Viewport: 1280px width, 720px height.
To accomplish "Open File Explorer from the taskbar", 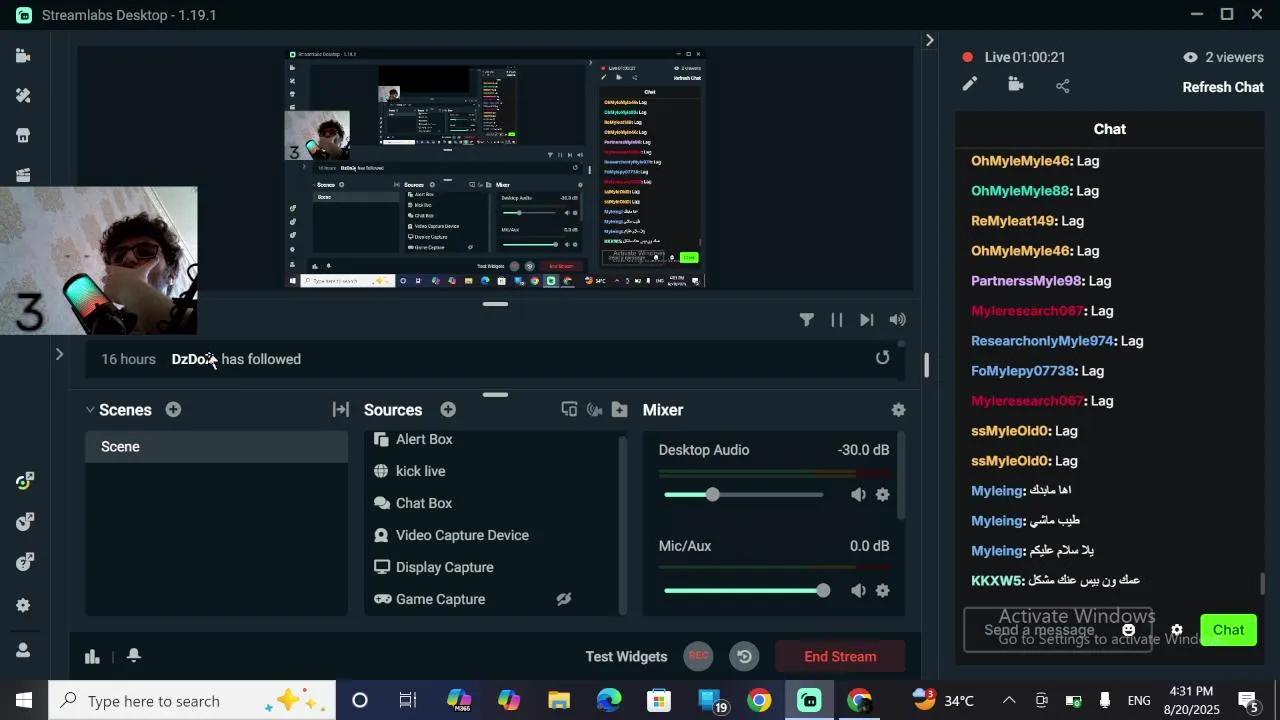I will point(559,701).
